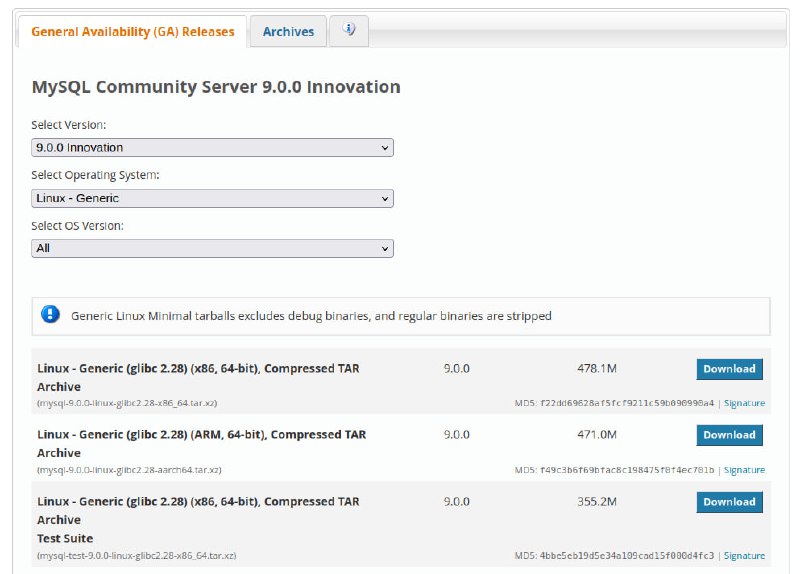Click the ARM 64-bit Compressed TAR title

tap(202, 443)
